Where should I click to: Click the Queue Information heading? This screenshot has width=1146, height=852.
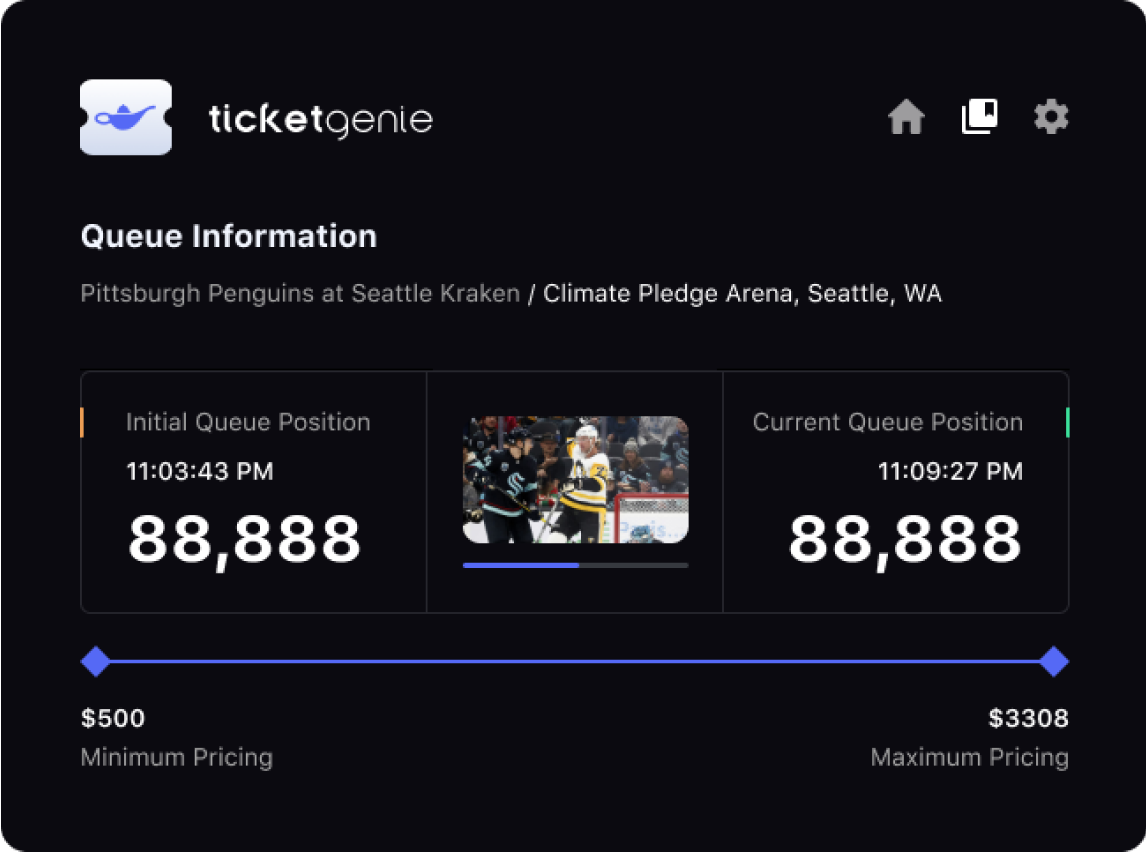(x=228, y=237)
